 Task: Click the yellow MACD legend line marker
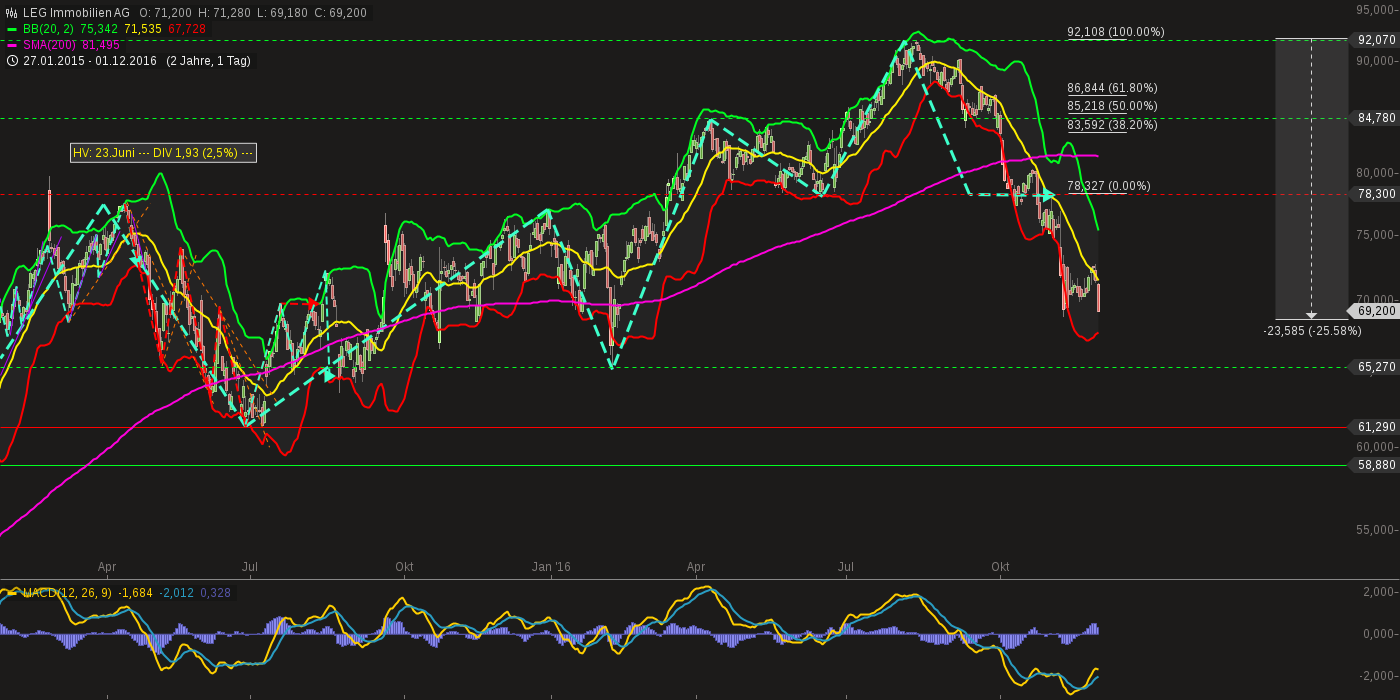tap(14, 591)
